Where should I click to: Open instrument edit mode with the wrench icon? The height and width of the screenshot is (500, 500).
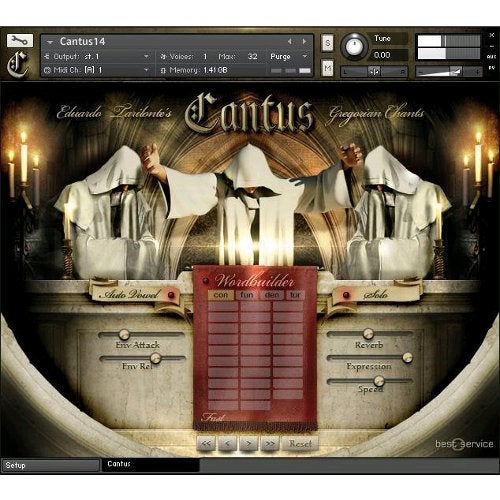pyautogui.click(x=20, y=40)
